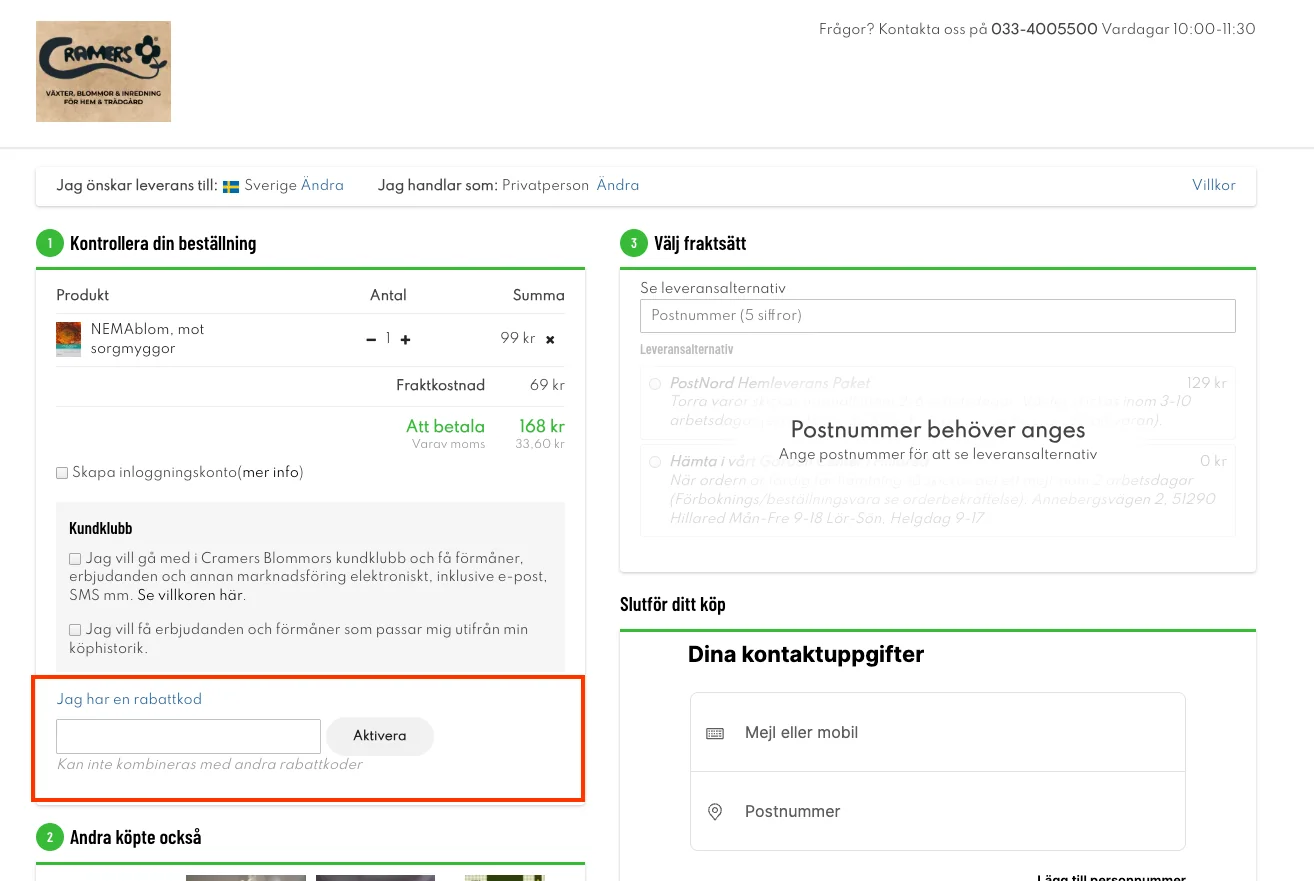The height and width of the screenshot is (881, 1314).
Task: Open the Villkor terms link
Action: (1213, 185)
